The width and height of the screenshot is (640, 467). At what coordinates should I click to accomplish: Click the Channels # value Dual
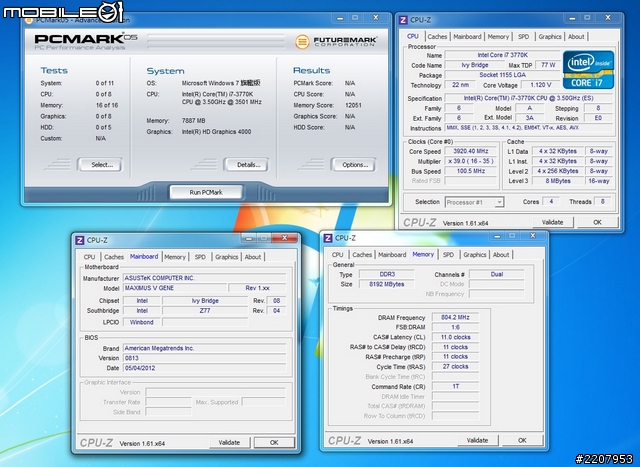[x=497, y=274]
